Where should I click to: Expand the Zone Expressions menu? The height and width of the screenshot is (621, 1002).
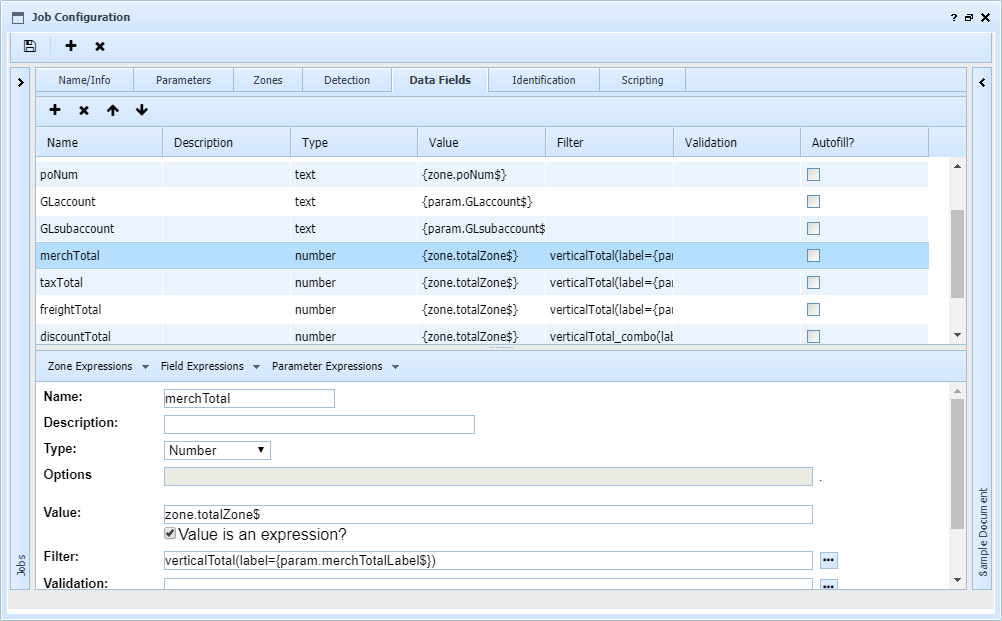pos(98,366)
